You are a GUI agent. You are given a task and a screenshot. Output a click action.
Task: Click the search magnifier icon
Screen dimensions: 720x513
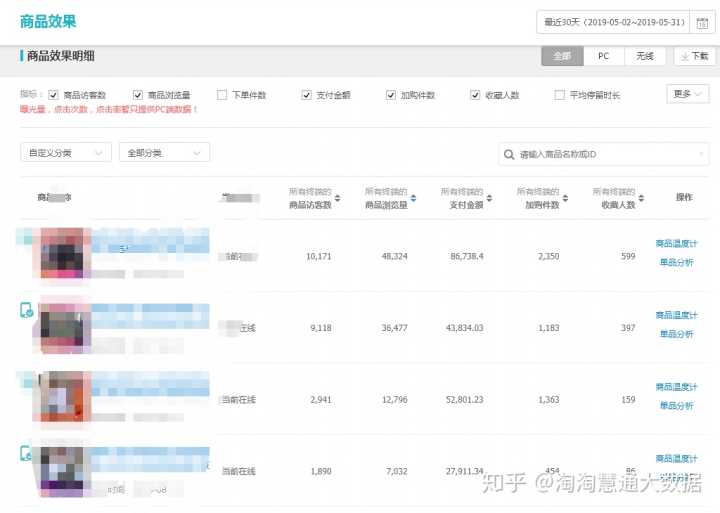click(510, 154)
